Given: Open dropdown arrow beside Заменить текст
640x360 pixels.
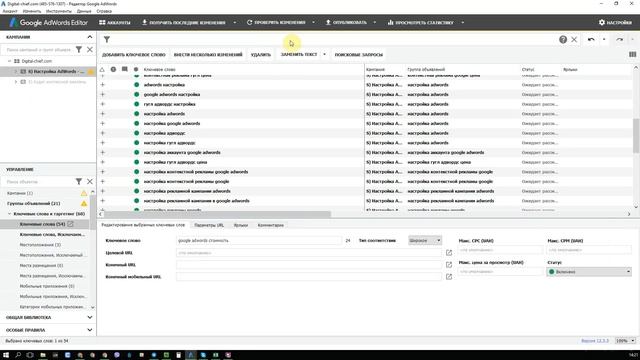Looking at the screenshot, I should tap(324, 54).
